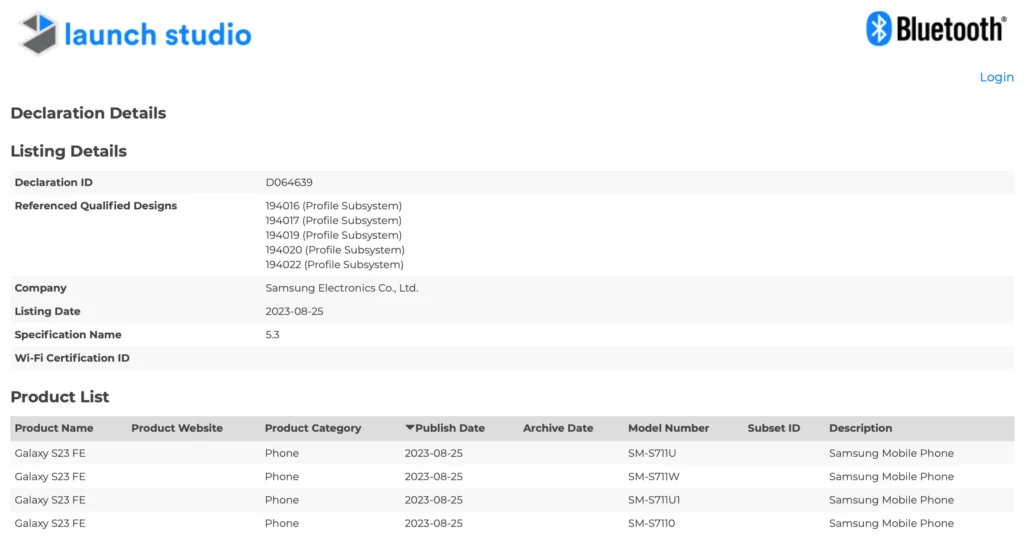Click Samsung Mobile Phone description in SM-S7110 row
1024x552 pixels.
(891, 524)
